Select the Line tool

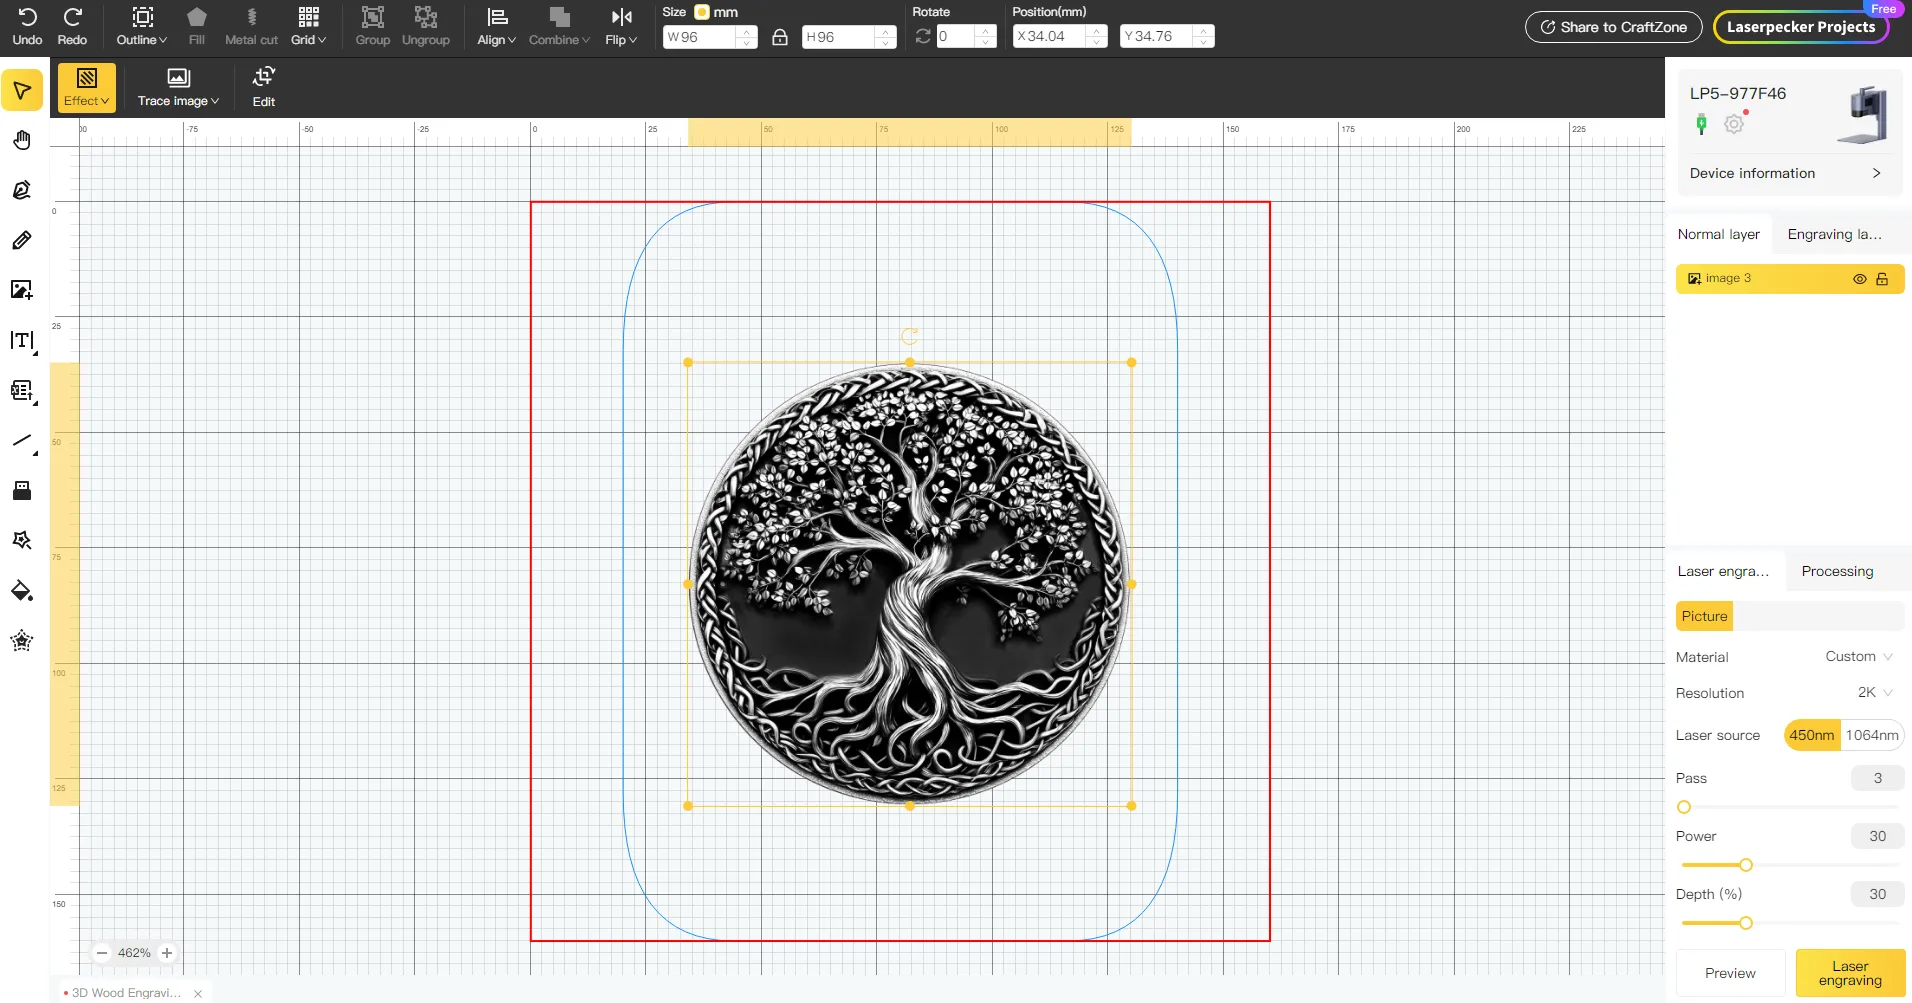[22, 441]
